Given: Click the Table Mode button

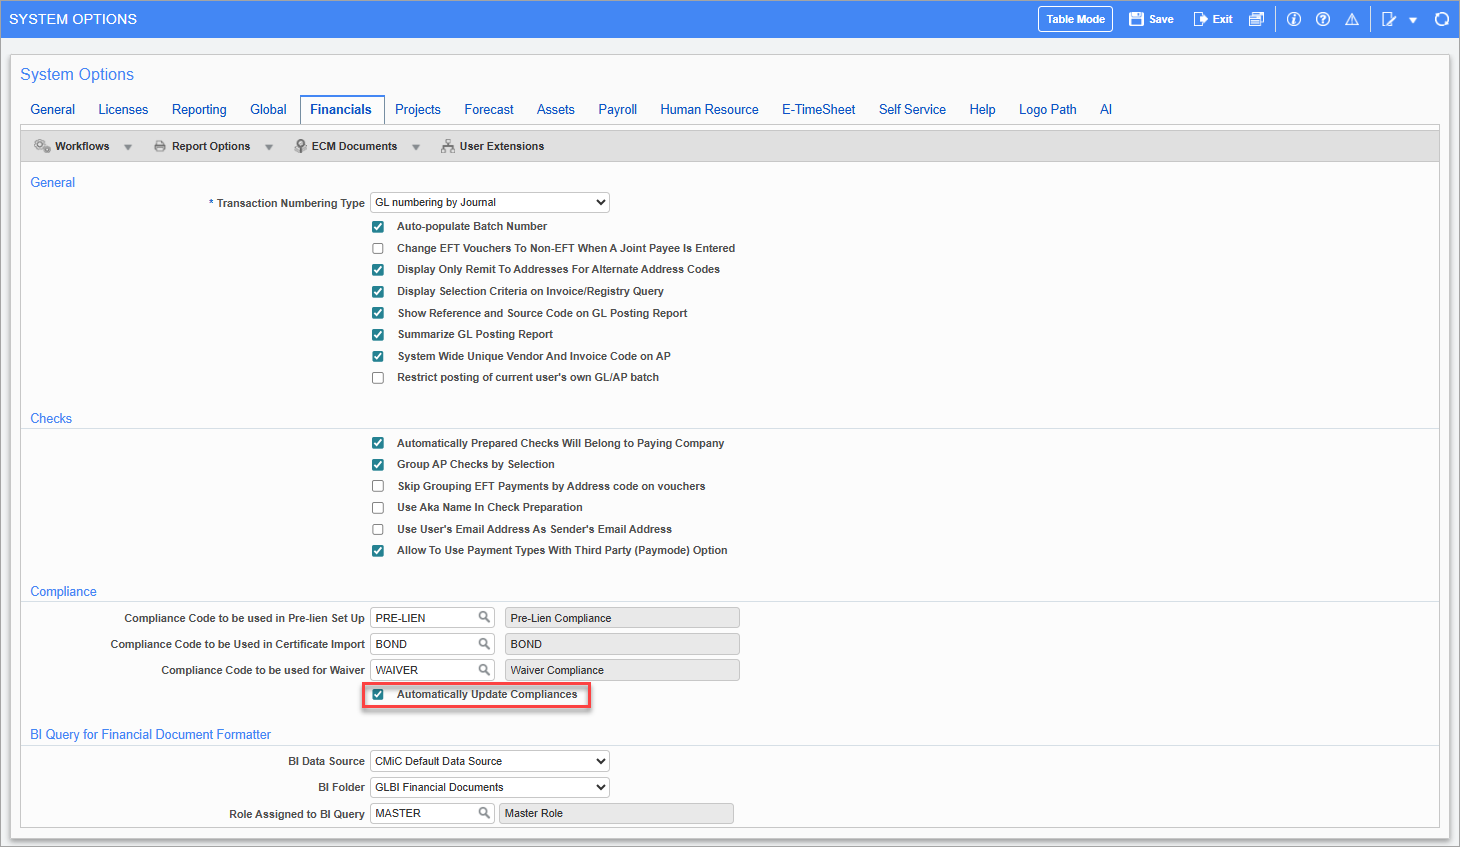Looking at the screenshot, I should [x=1075, y=18].
